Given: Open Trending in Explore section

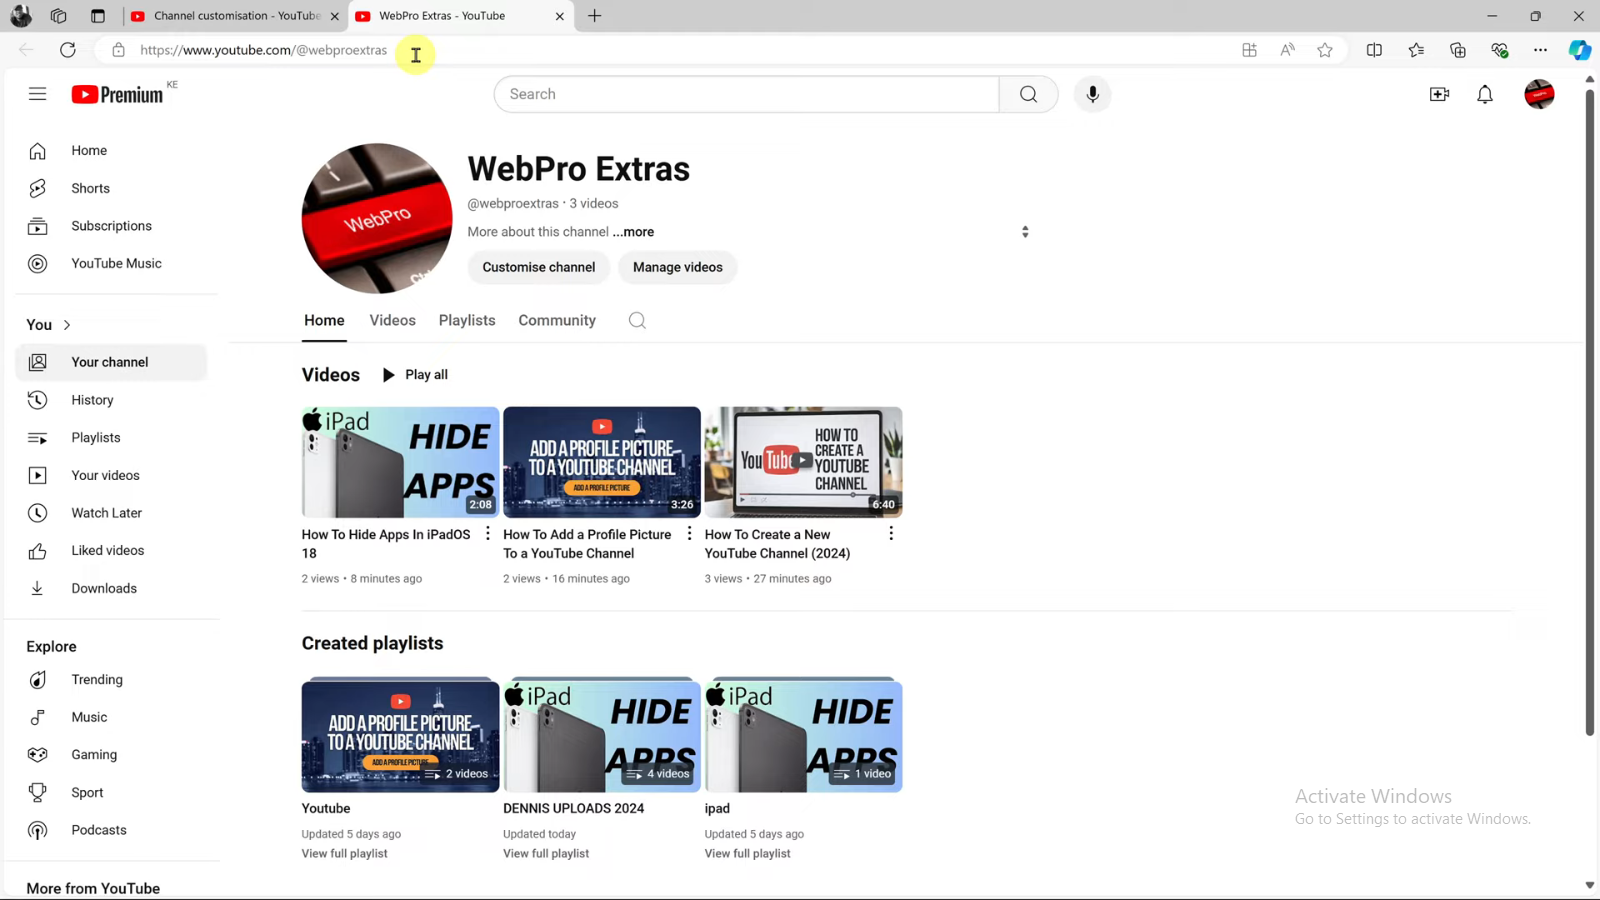Looking at the screenshot, I should coord(111,680).
